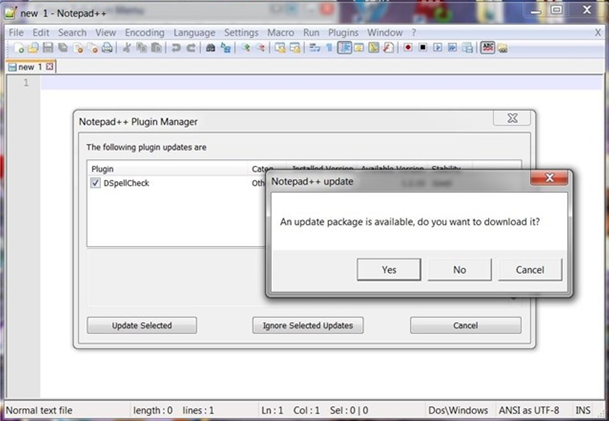
Task: Open the Language menu
Action: coord(194,33)
